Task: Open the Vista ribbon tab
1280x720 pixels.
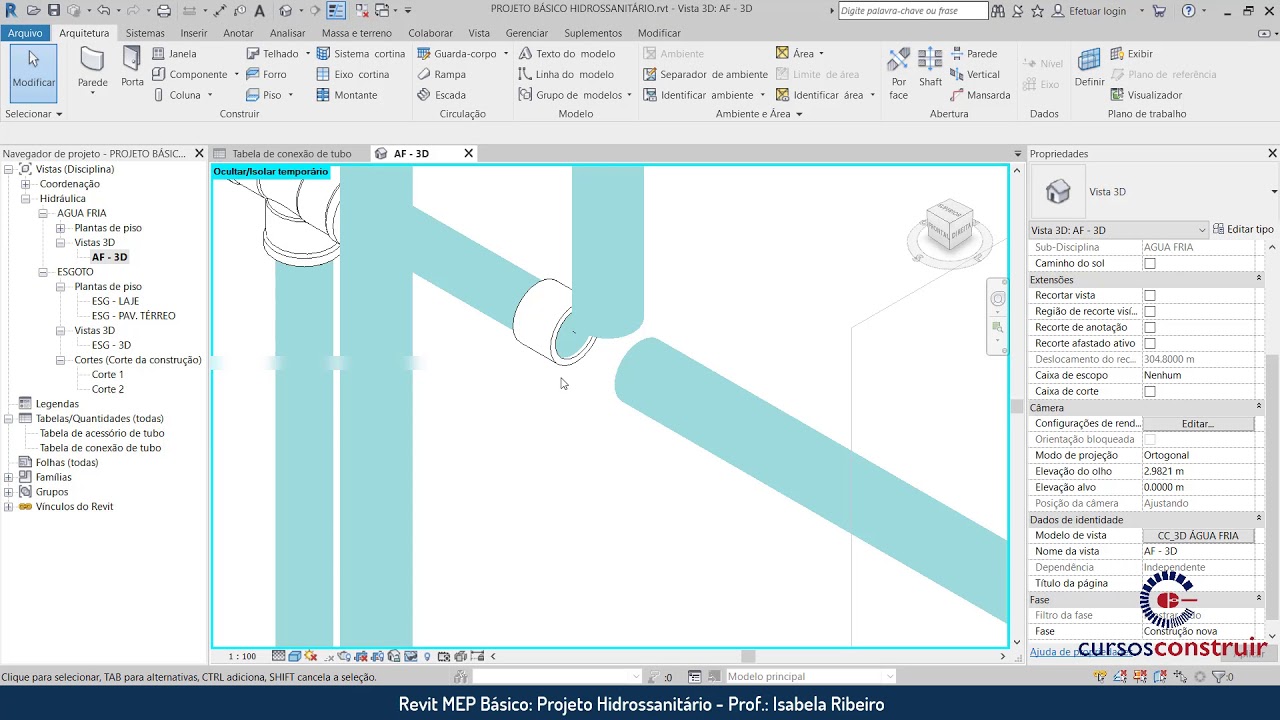Action: point(479,33)
